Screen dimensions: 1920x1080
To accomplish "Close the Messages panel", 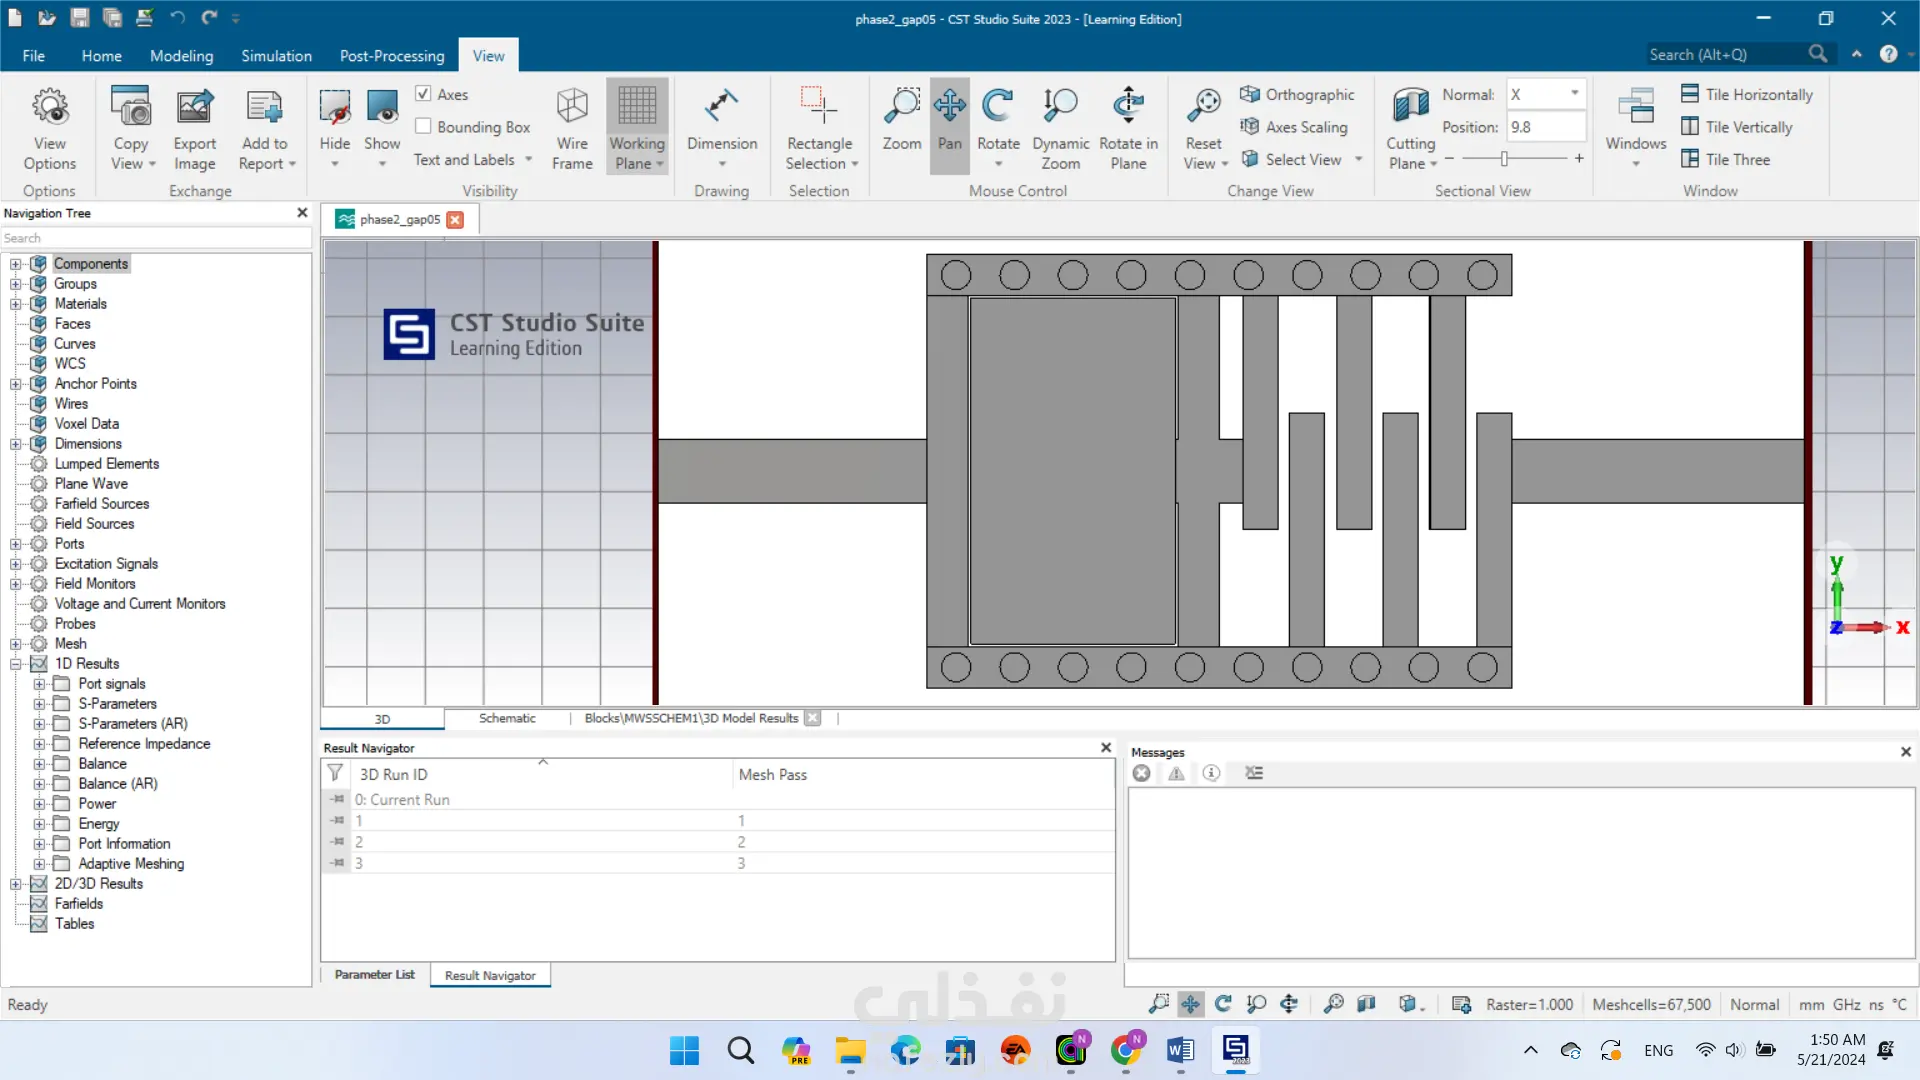I will click(1906, 752).
